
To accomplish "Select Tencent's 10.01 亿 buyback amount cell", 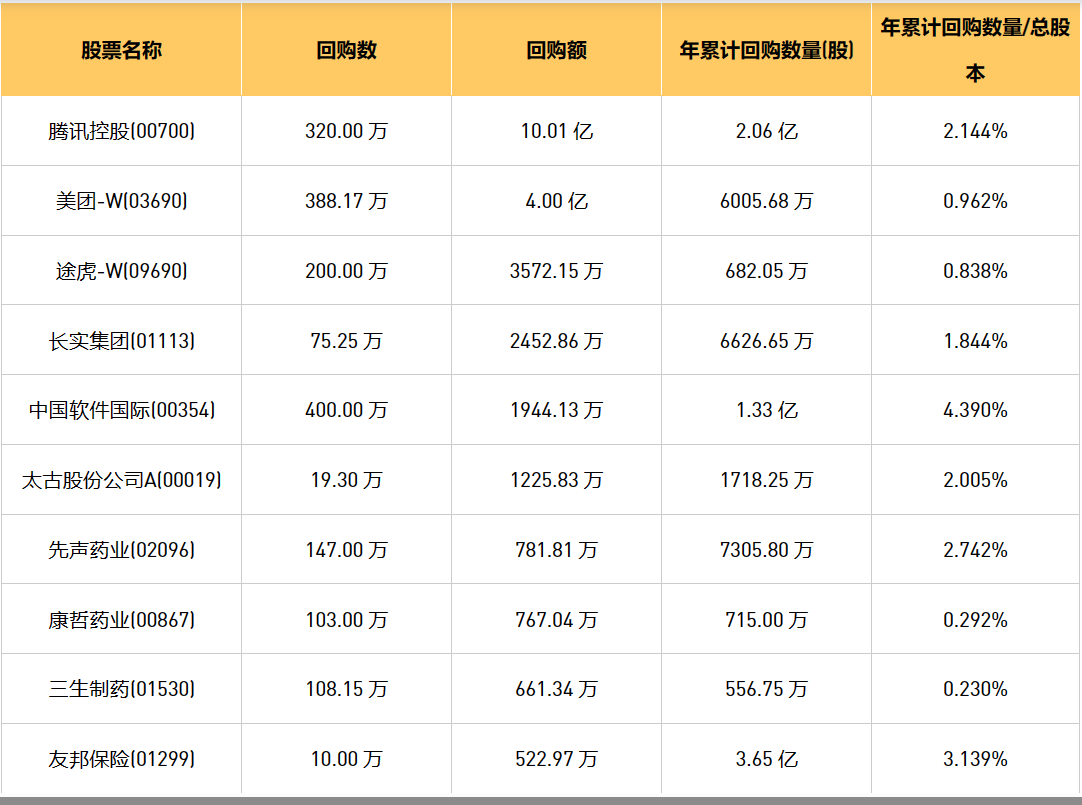I will (x=556, y=131).
